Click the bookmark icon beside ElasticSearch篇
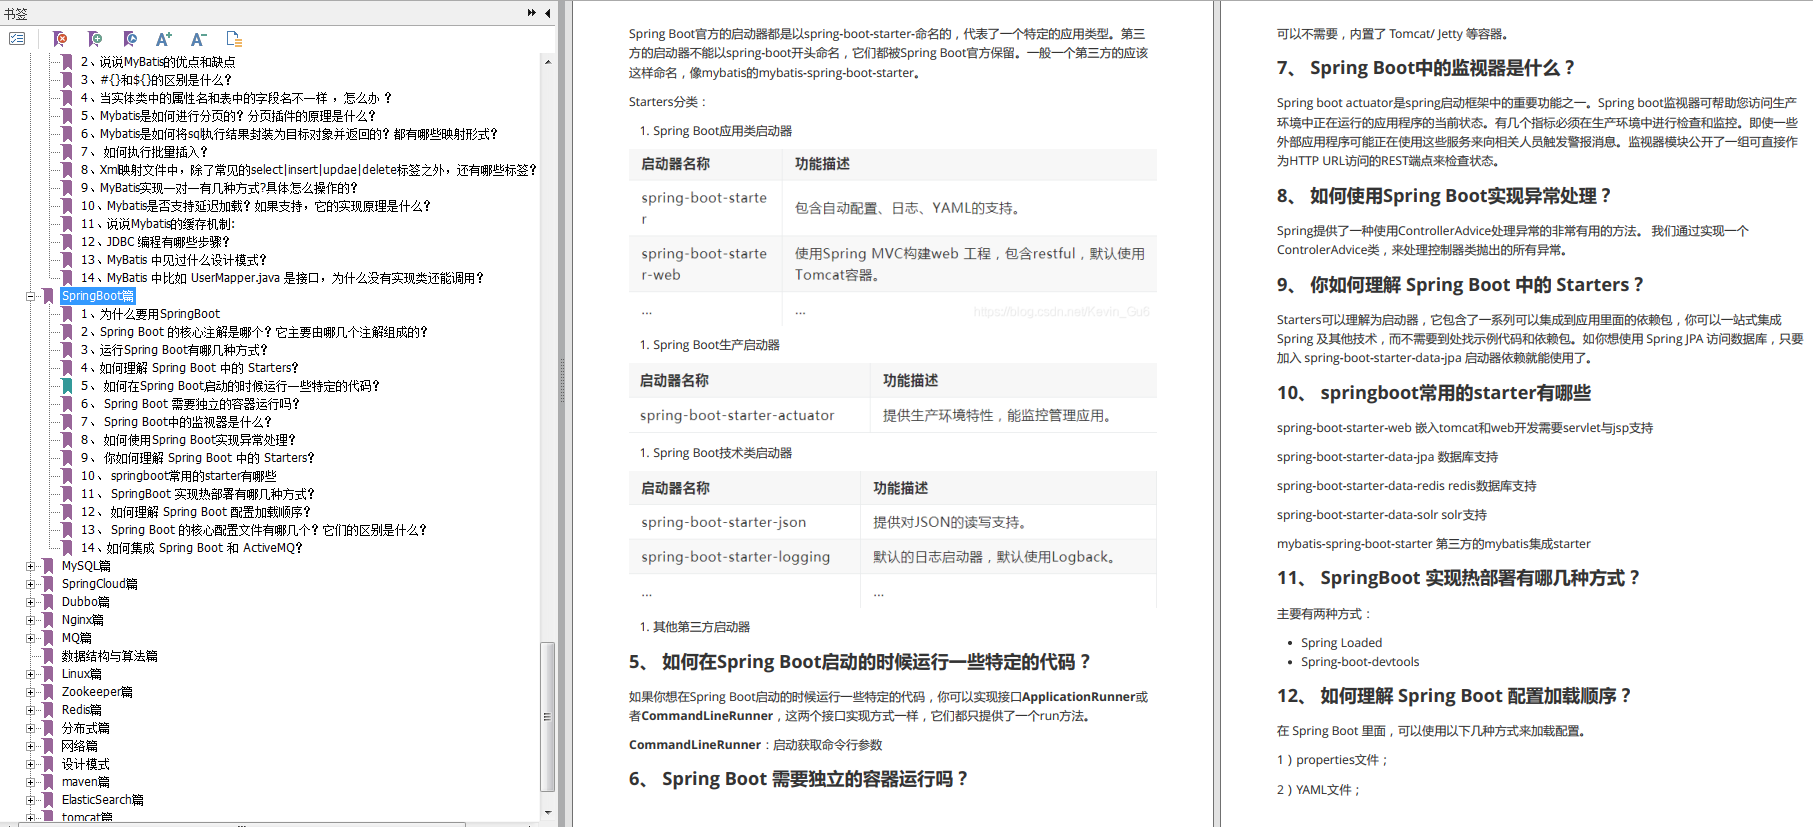1813x827 pixels. [x=48, y=800]
